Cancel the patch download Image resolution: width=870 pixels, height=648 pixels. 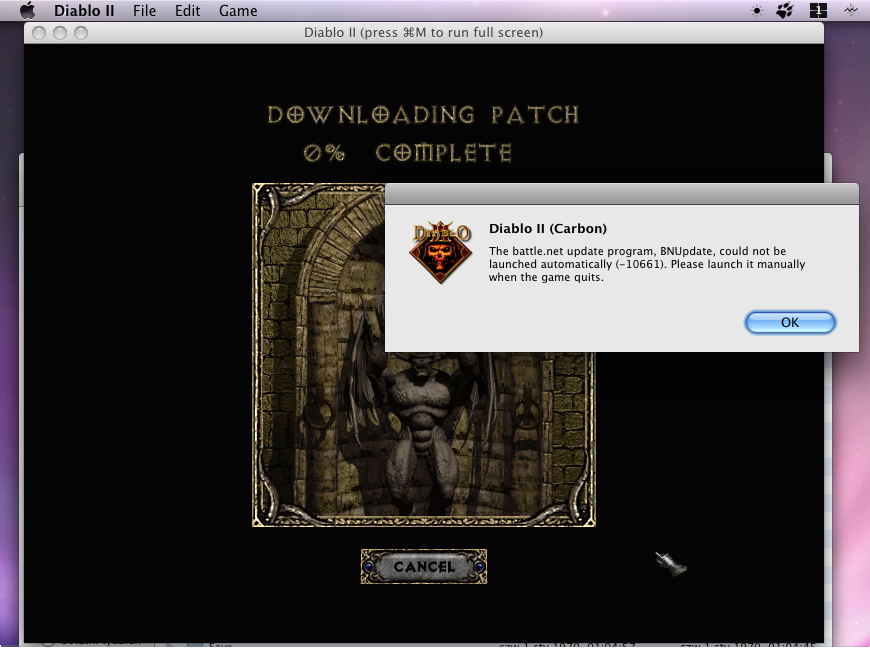pos(424,566)
